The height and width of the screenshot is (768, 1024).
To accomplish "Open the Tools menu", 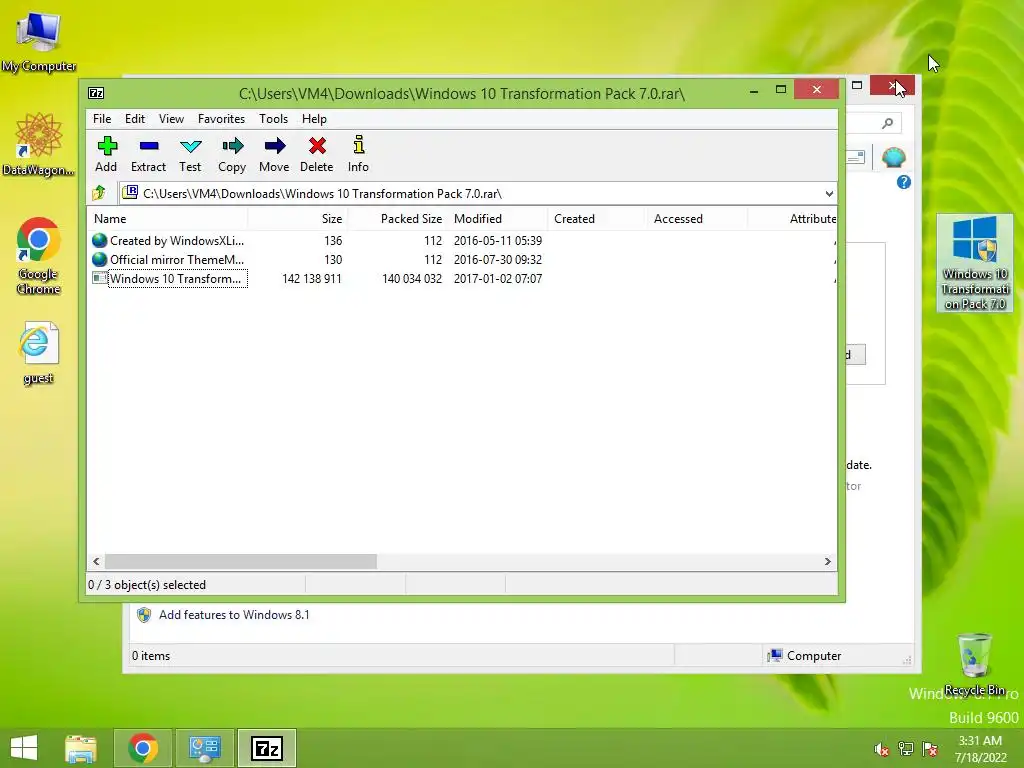I will tap(273, 119).
